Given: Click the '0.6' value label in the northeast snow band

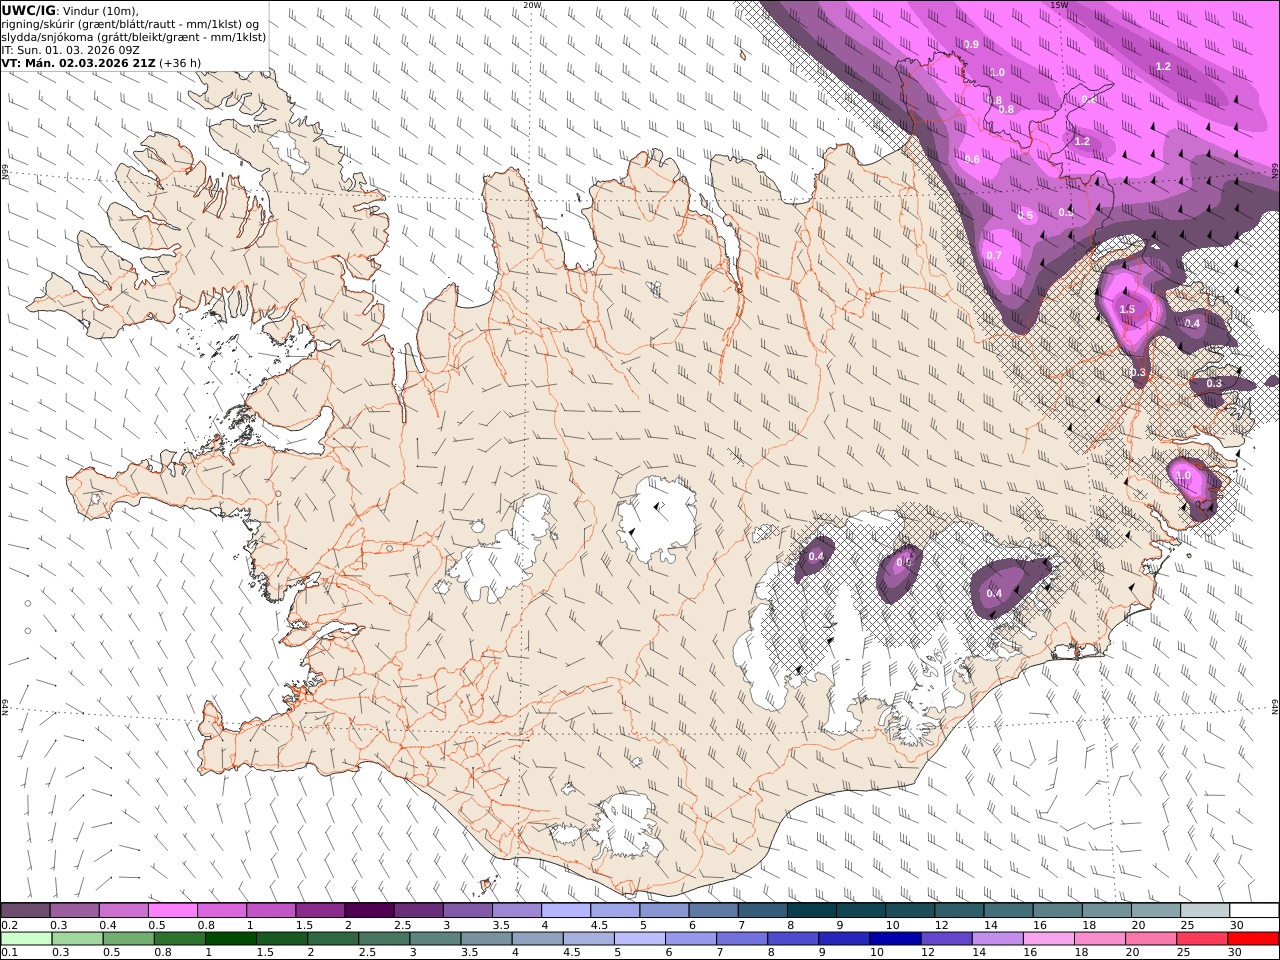Looking at the screenshot, I should [x=972, y=160].
